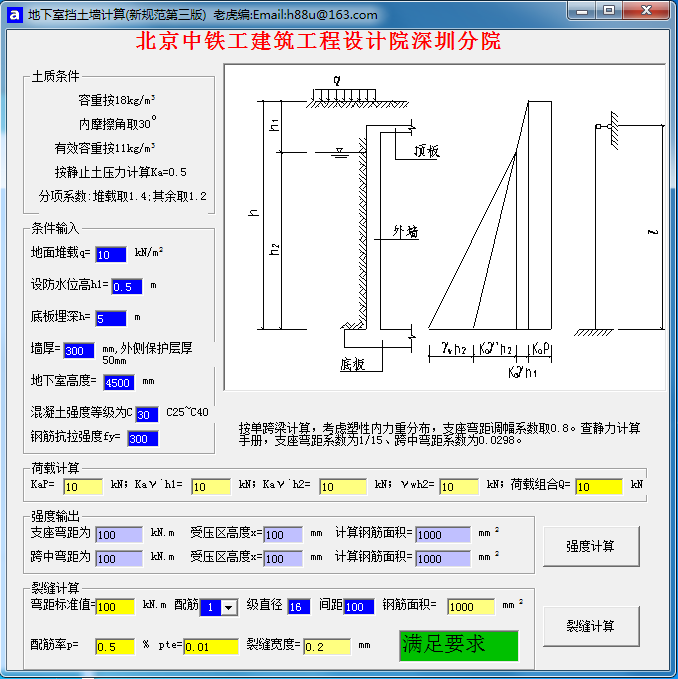Click 计算钢筋面积 field in 跨中 row
Viewport: 678px width, 679px height.
point(443,559)
